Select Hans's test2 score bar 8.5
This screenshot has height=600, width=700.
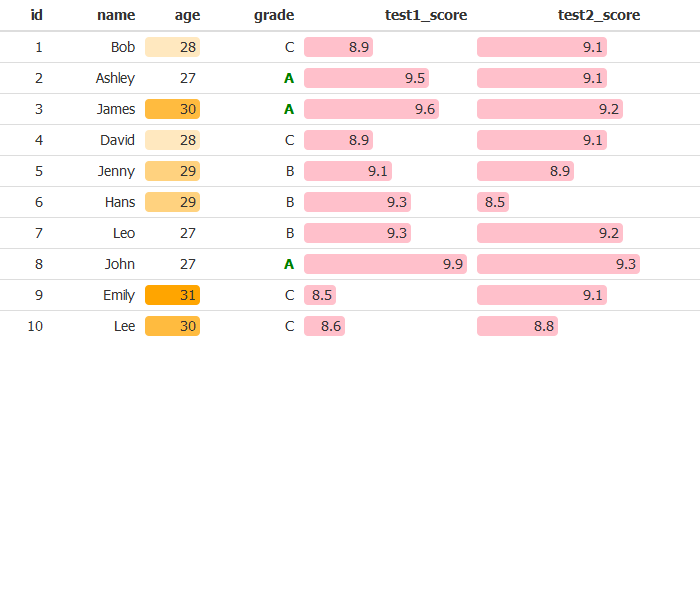493,202
